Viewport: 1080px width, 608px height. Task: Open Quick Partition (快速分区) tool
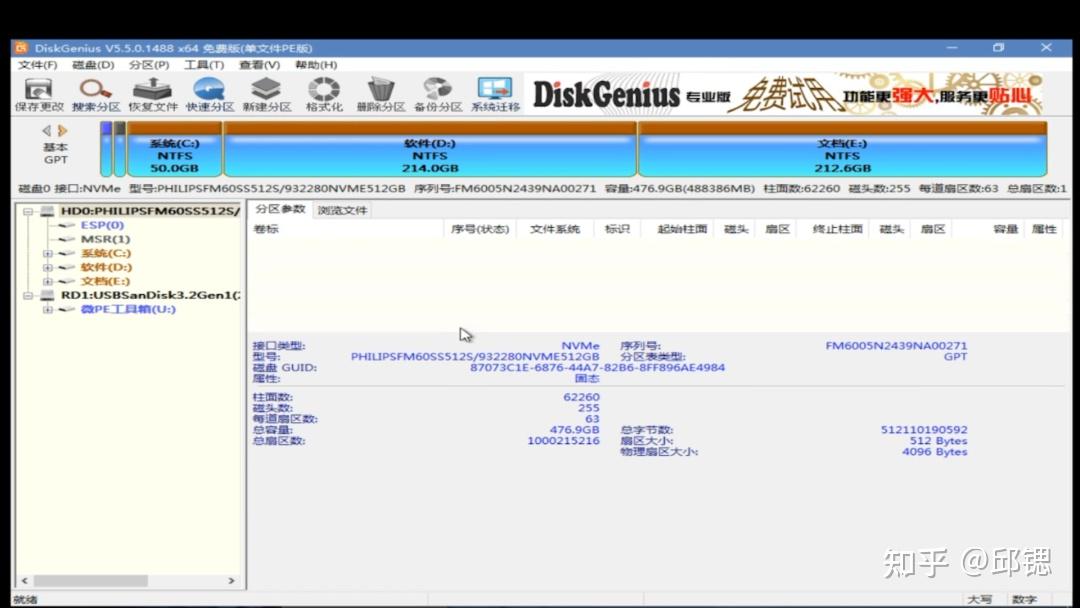pos(209,95)
